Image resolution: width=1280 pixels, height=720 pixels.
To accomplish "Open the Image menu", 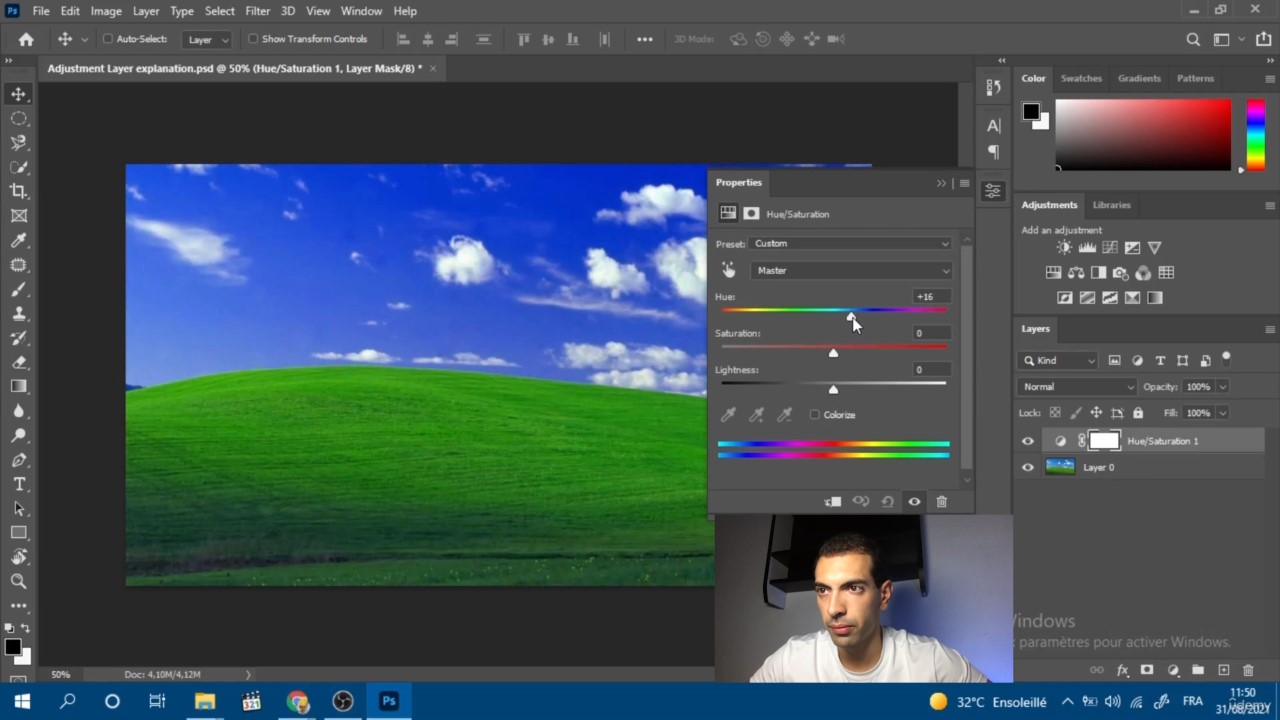I will [x=106, y=11].
